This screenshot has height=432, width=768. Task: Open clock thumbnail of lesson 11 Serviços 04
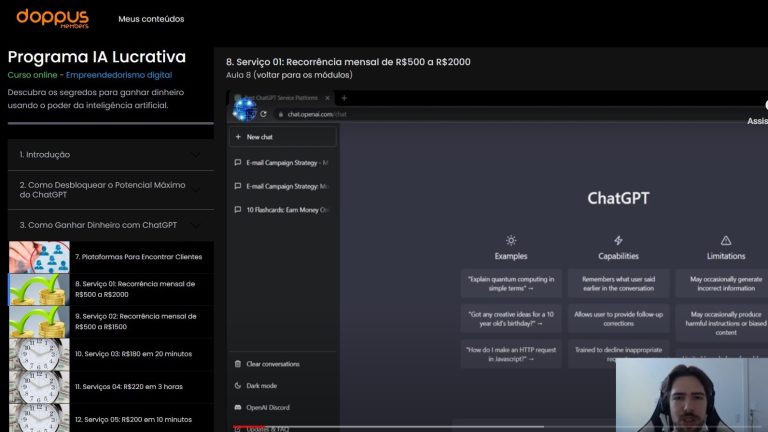(39, 387)
